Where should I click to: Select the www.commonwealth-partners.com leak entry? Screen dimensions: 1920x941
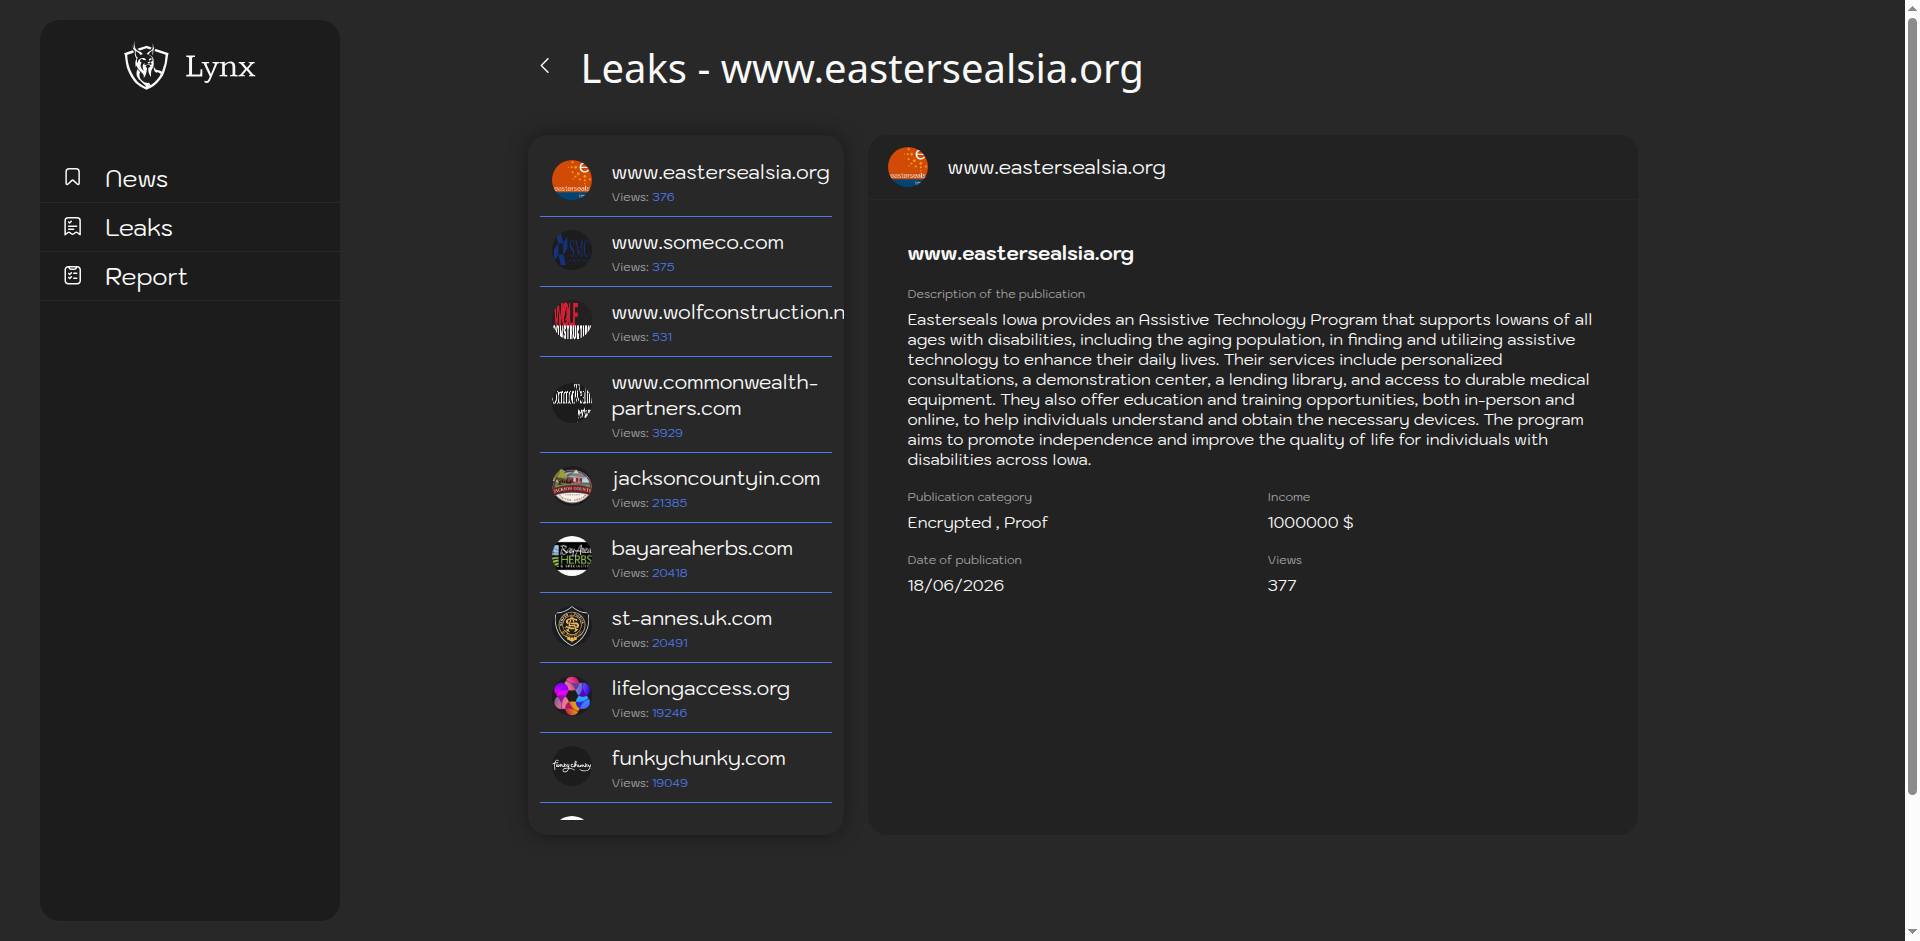pyautogui.click(x=686, y=405)
